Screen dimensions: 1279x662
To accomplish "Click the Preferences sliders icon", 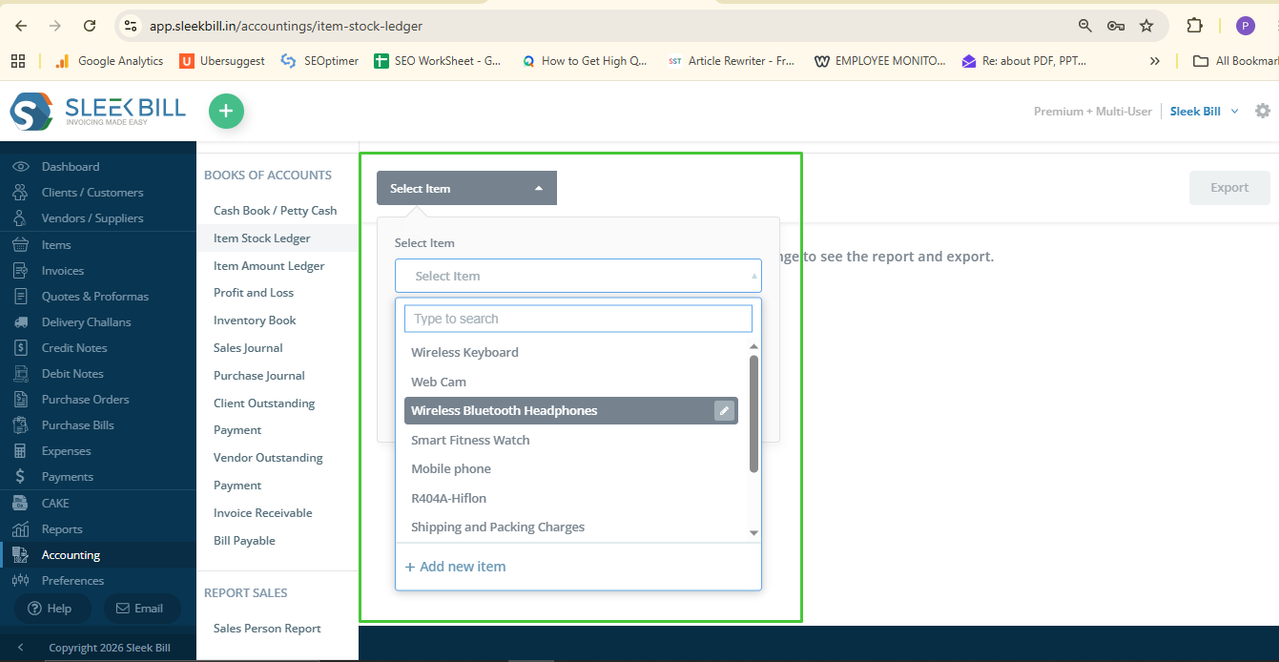I will (x=20, y=580).
